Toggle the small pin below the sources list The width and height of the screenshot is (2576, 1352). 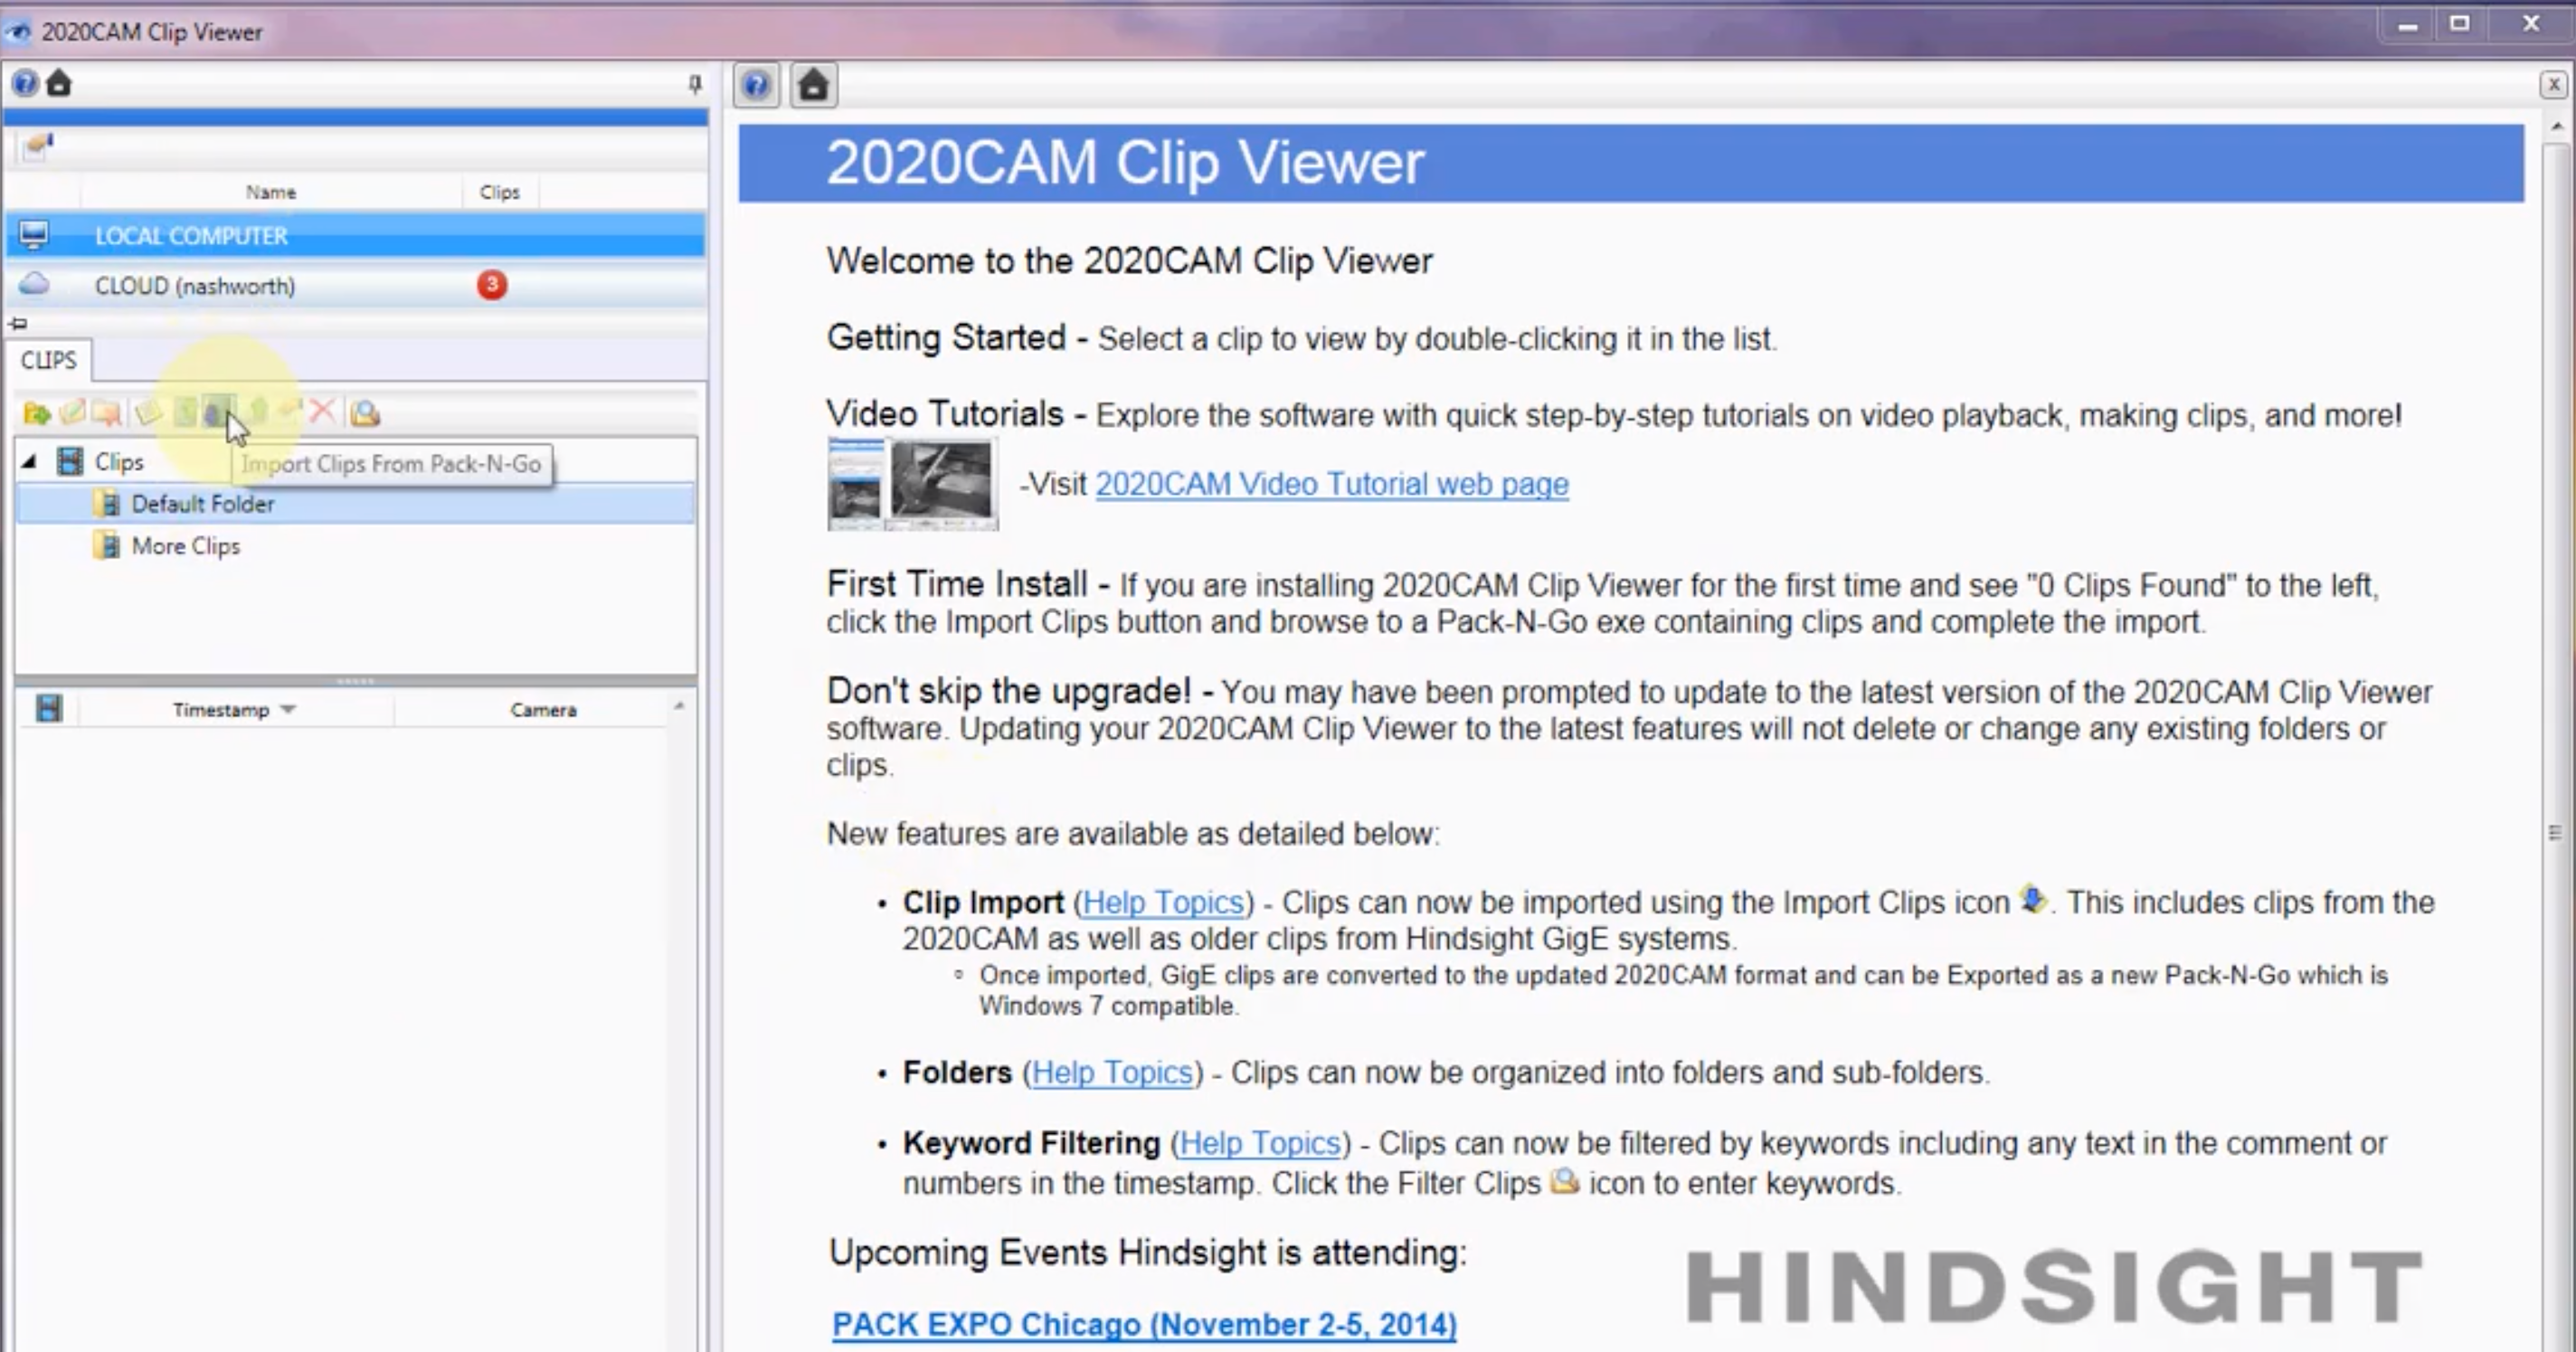click(18, 324)
